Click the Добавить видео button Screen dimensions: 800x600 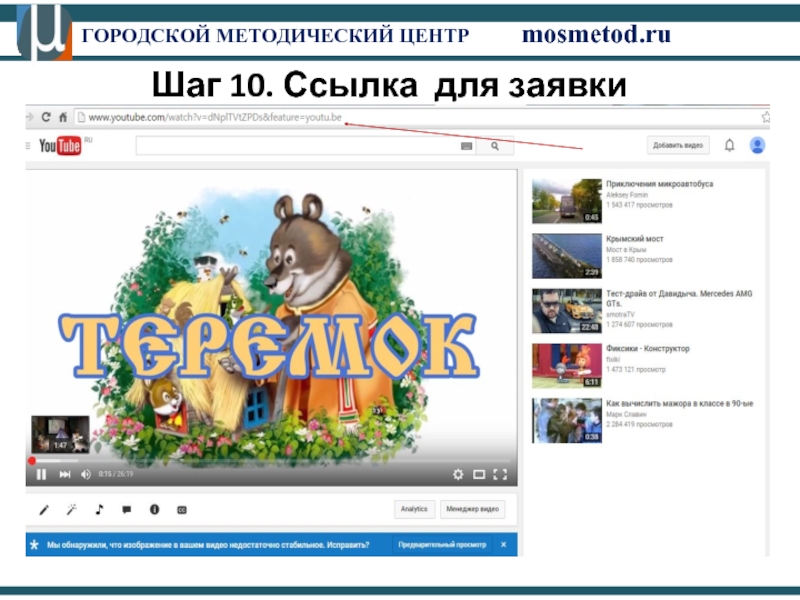[x=678, y=145]
